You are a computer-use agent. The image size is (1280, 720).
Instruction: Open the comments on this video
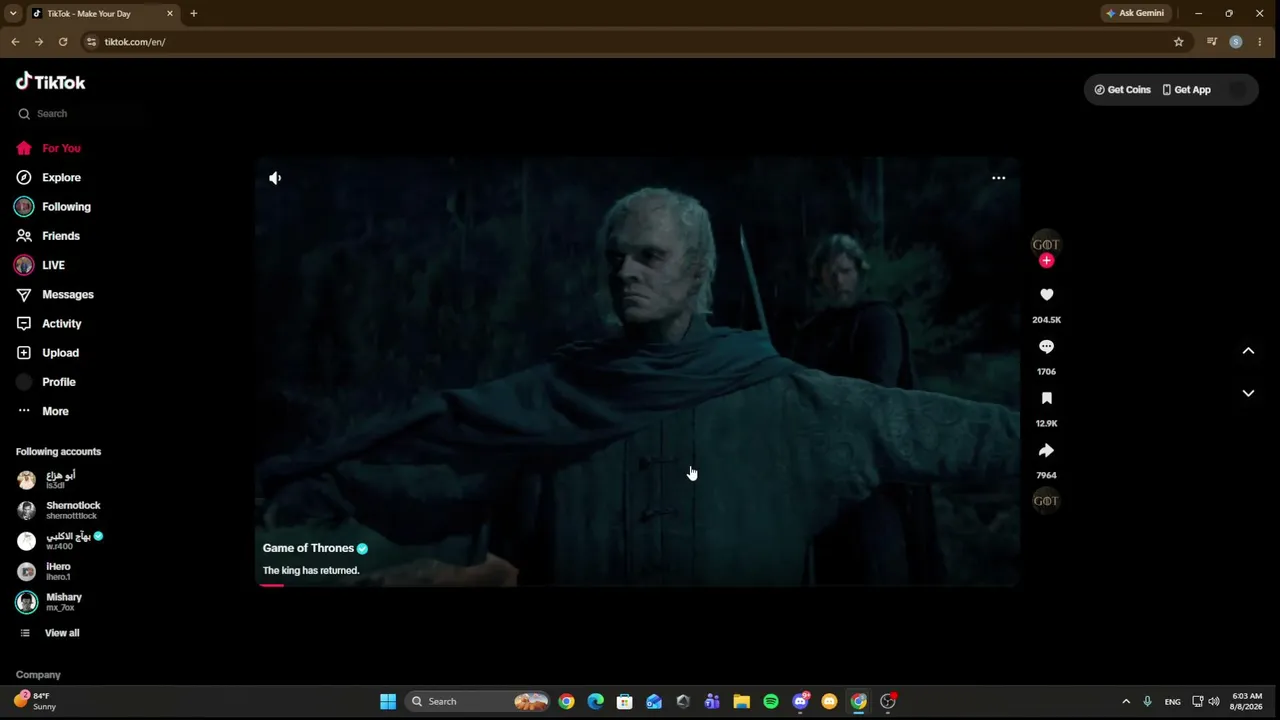[1046, 347]
